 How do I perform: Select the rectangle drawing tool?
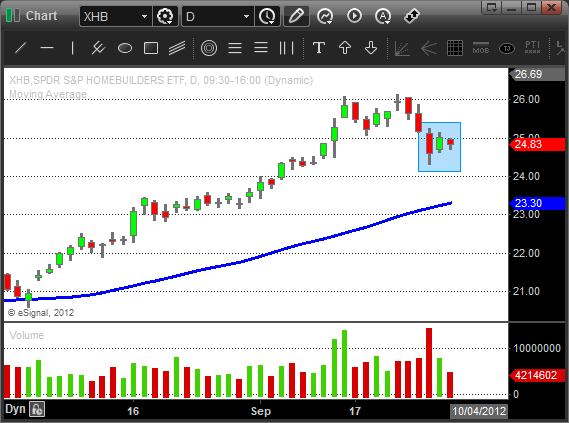(151, 48)
